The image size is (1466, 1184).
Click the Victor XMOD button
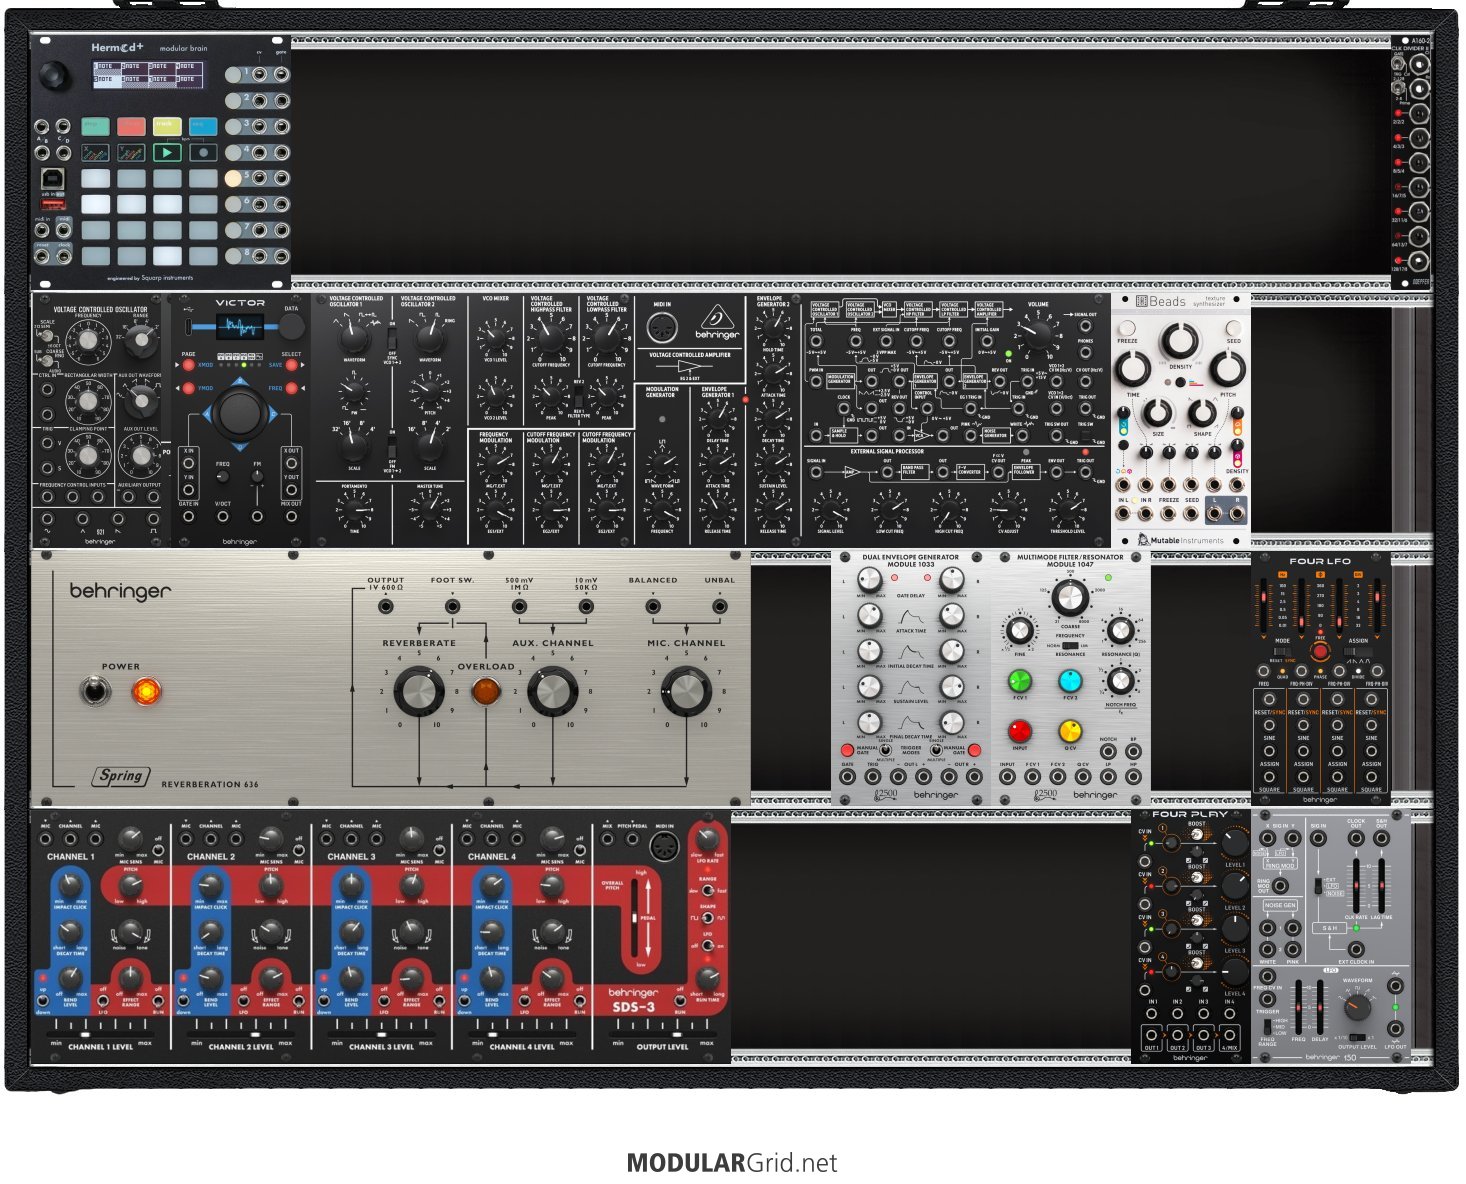click(x=187, y=365)
